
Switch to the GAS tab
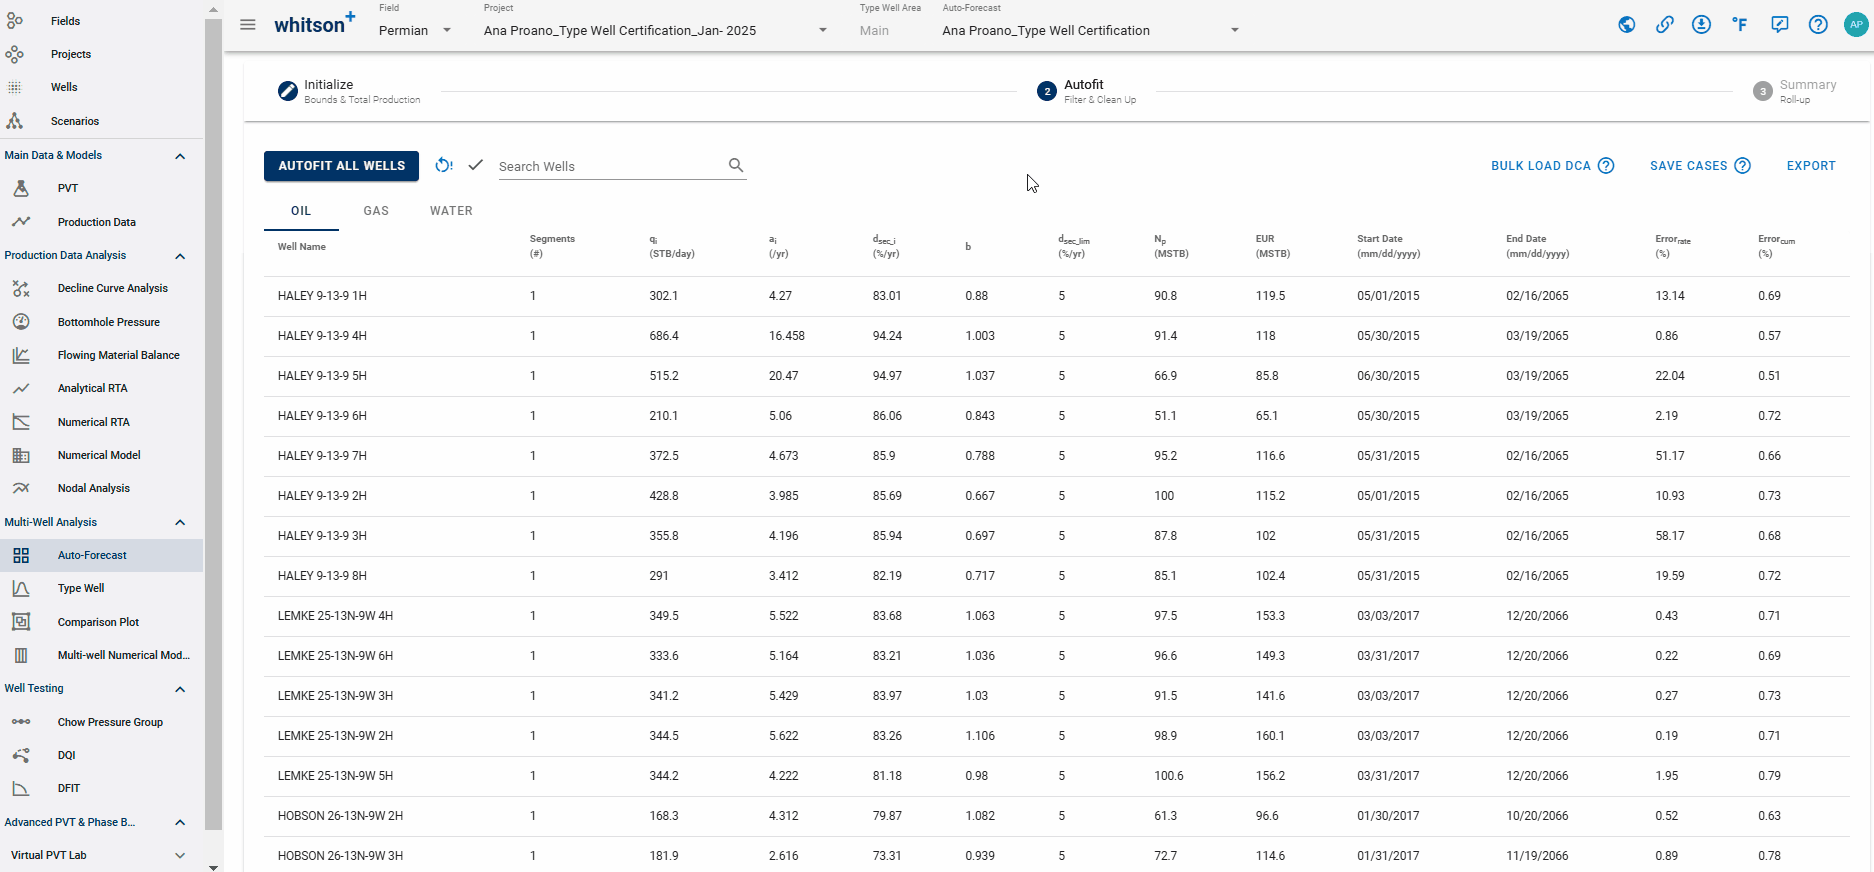(x=376, y=211)
